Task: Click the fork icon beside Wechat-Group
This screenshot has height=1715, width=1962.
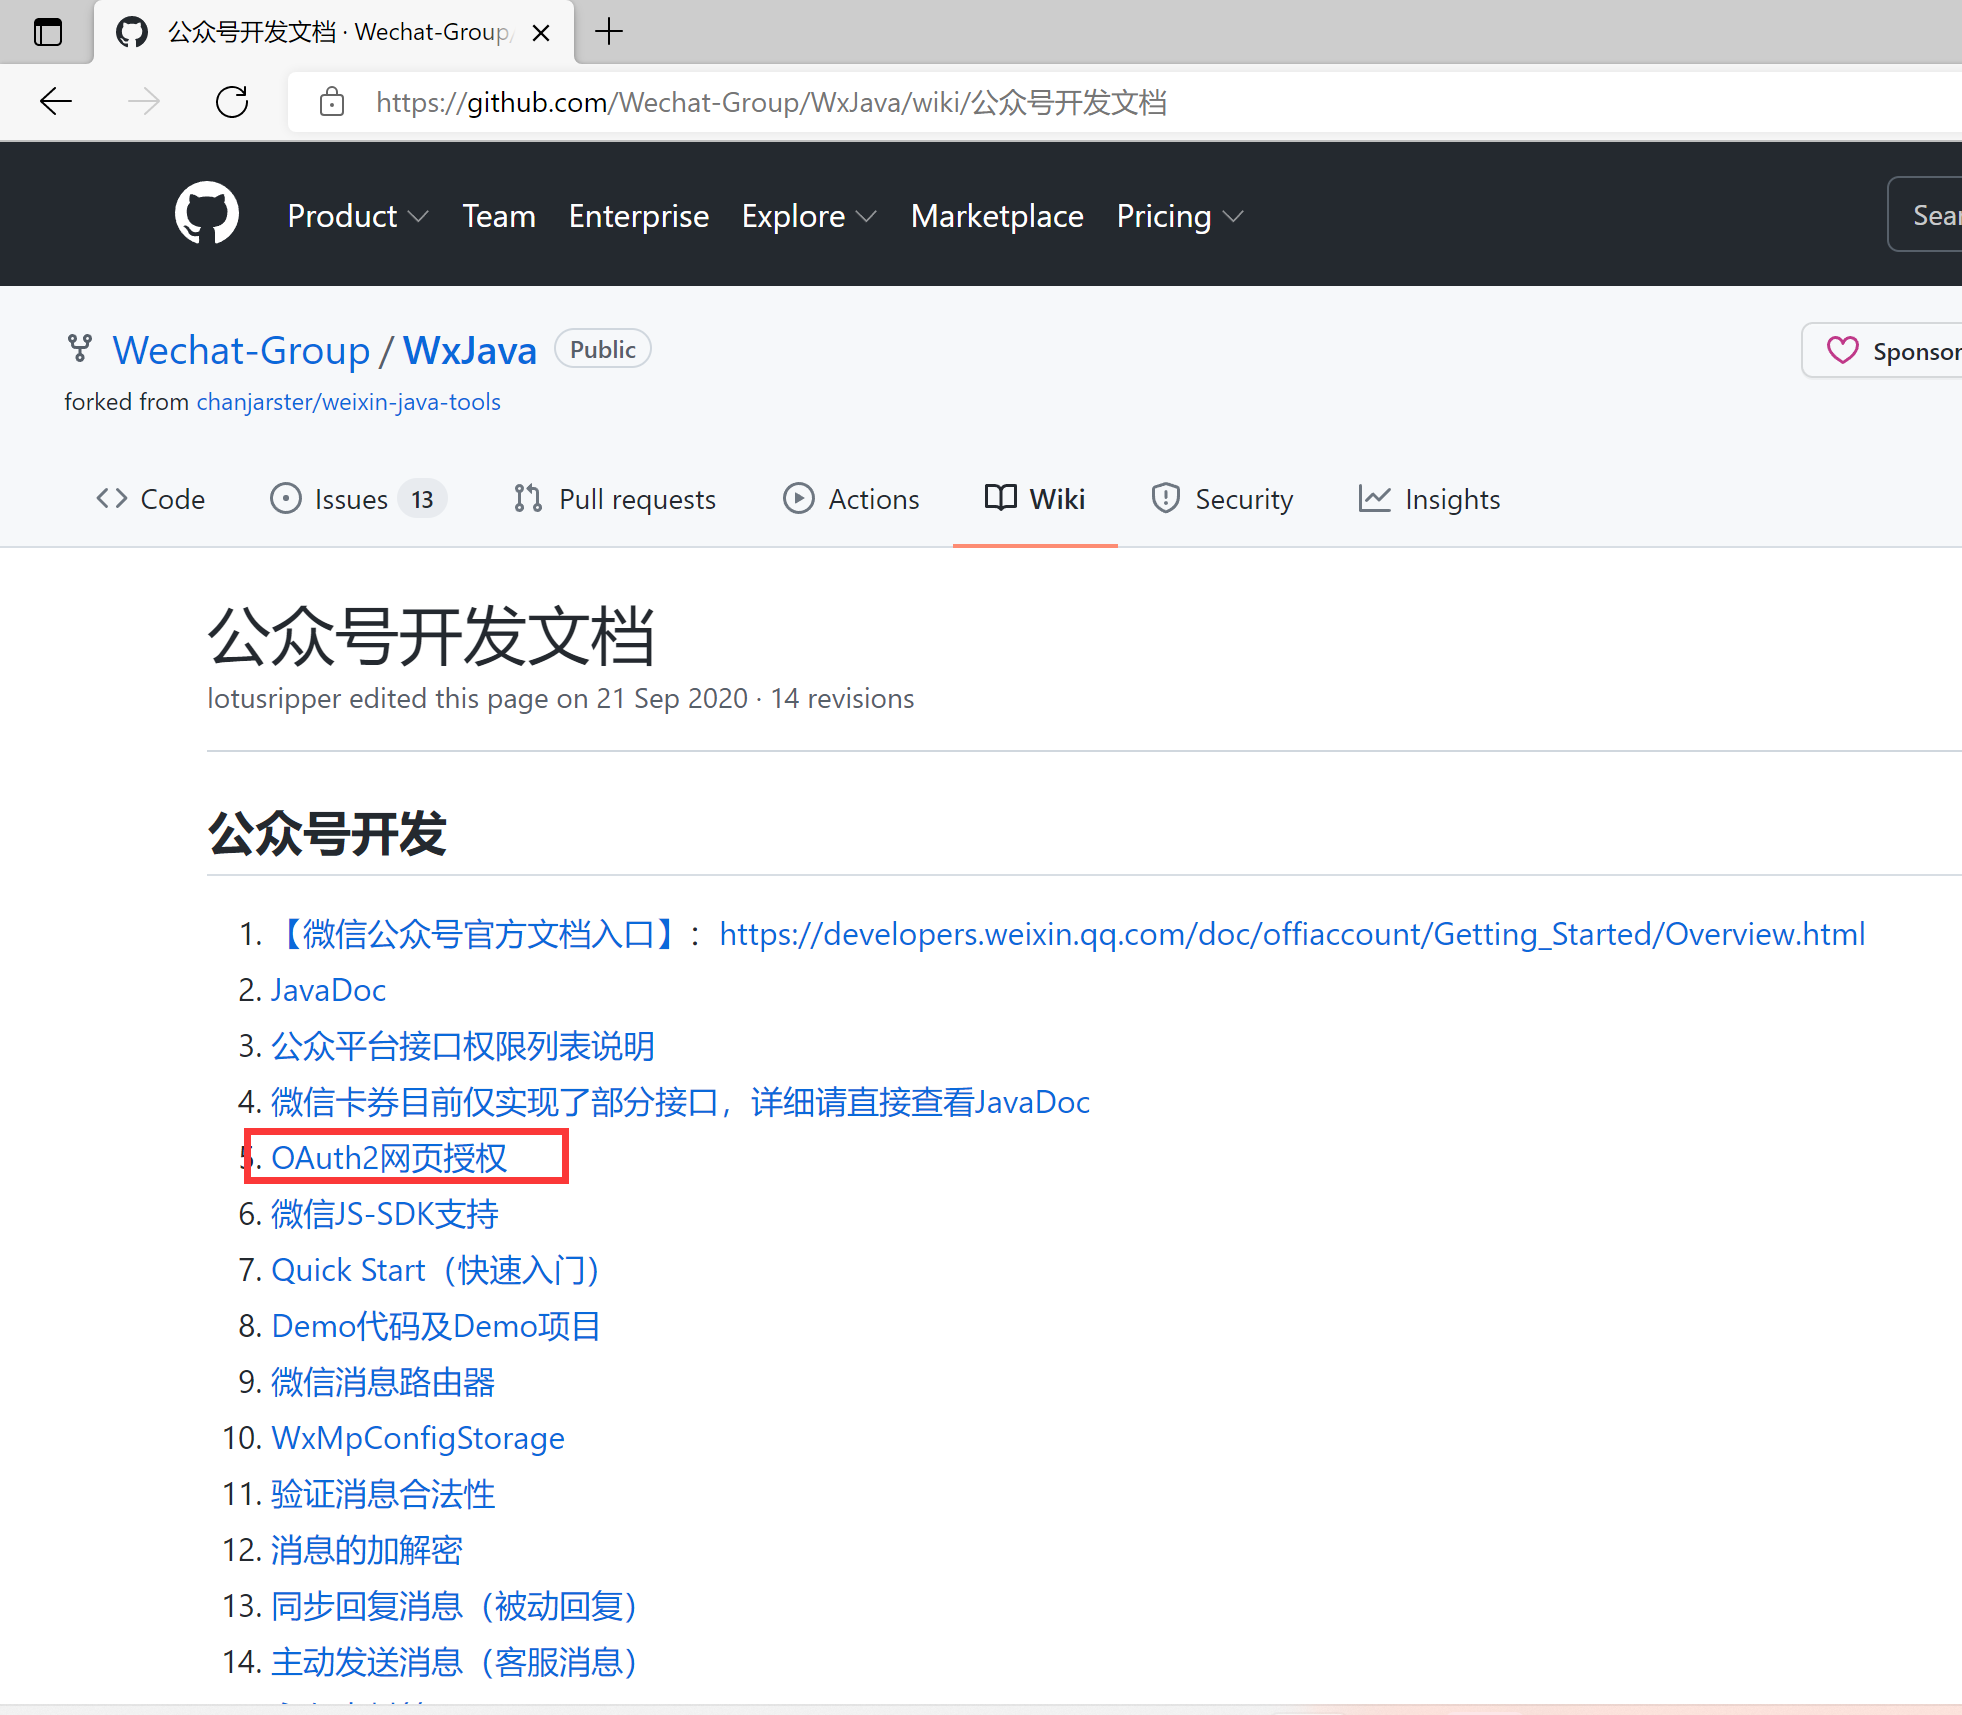Action: [x=80, y=349]
